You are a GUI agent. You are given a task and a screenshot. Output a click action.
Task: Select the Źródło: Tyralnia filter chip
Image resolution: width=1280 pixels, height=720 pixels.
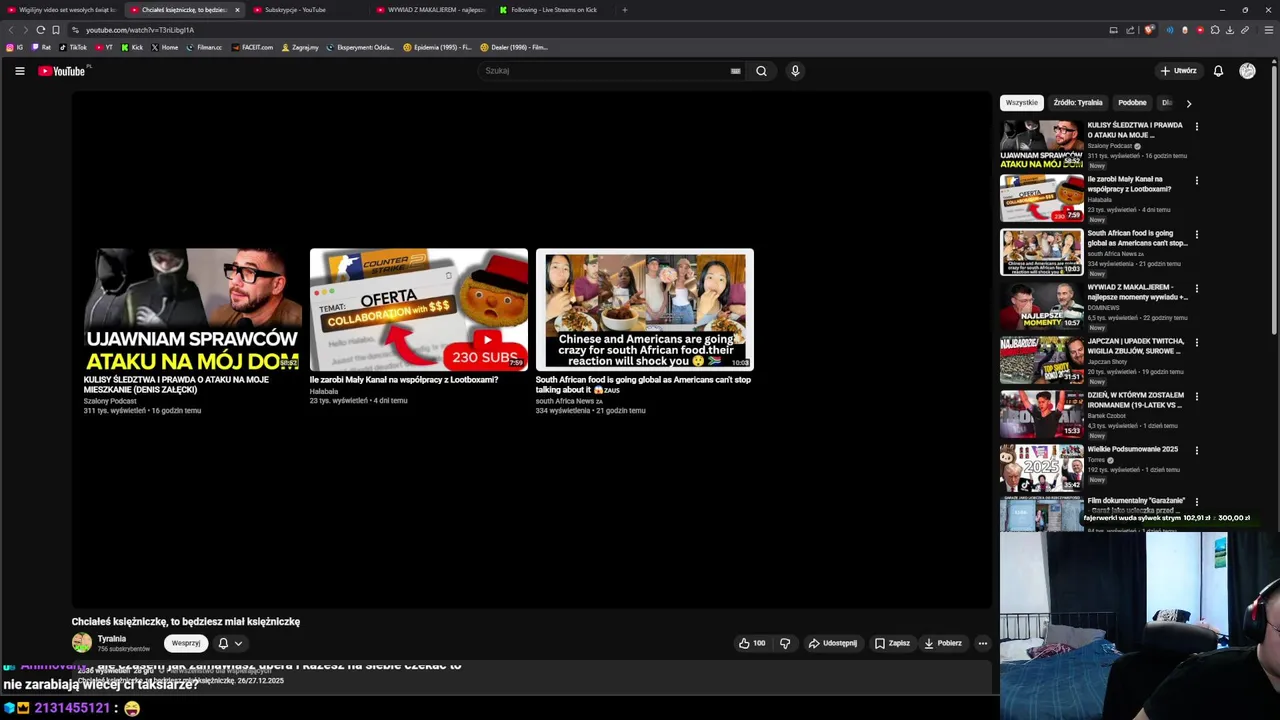click(1078, 103)
